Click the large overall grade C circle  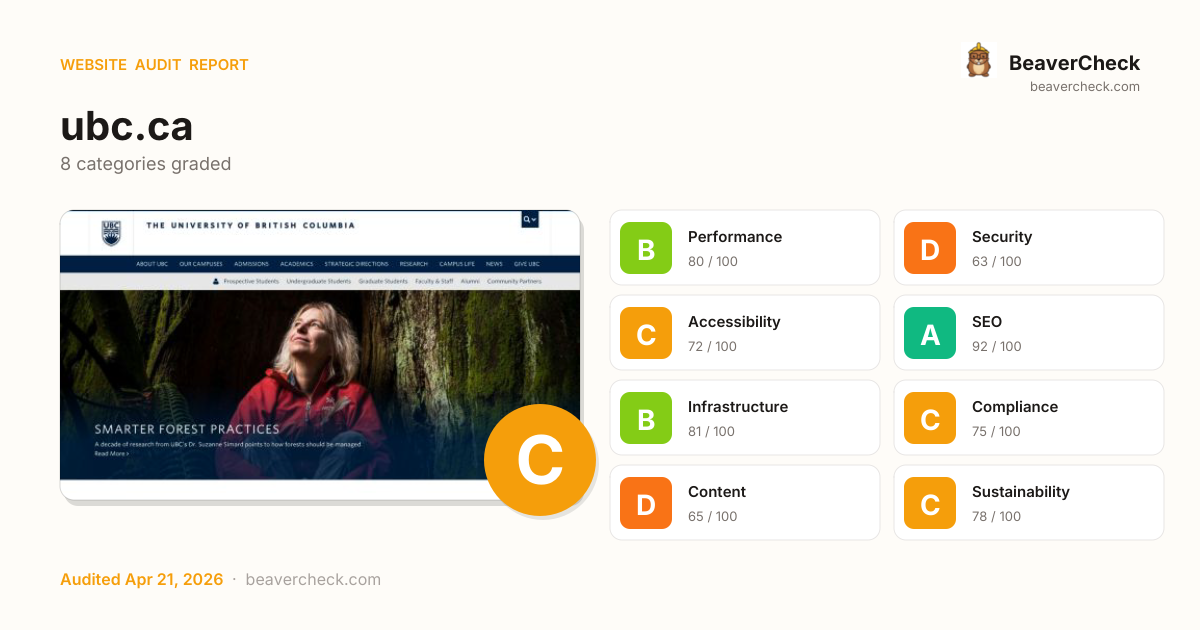pyautogui.click(x=539, y=460)
